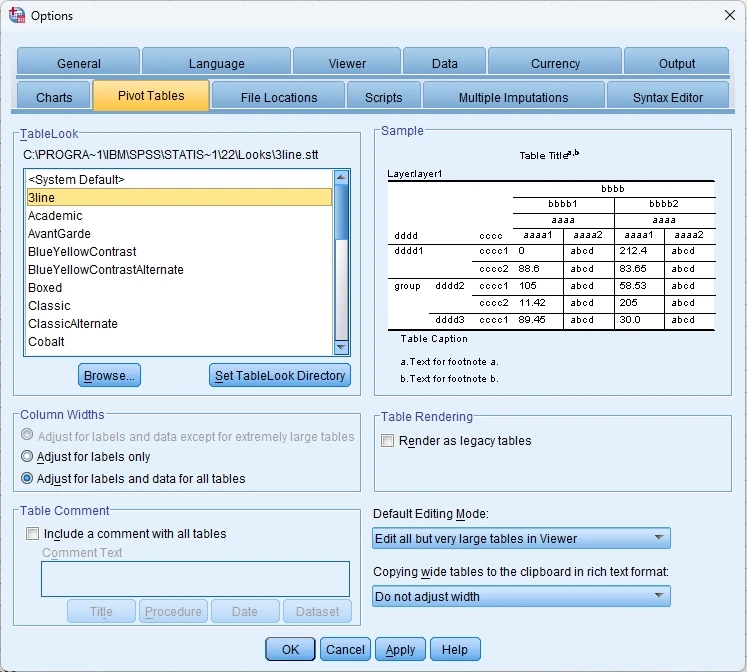Switch to the Language tab
The height and width of the screenshot is (672, 747).
pos(216,62)
